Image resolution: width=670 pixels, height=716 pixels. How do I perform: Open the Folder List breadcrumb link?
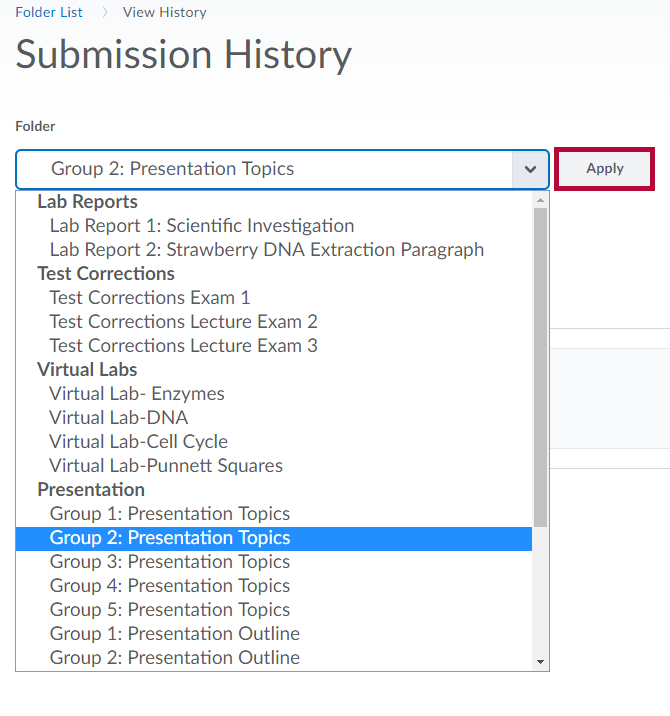tap(49, 13)
